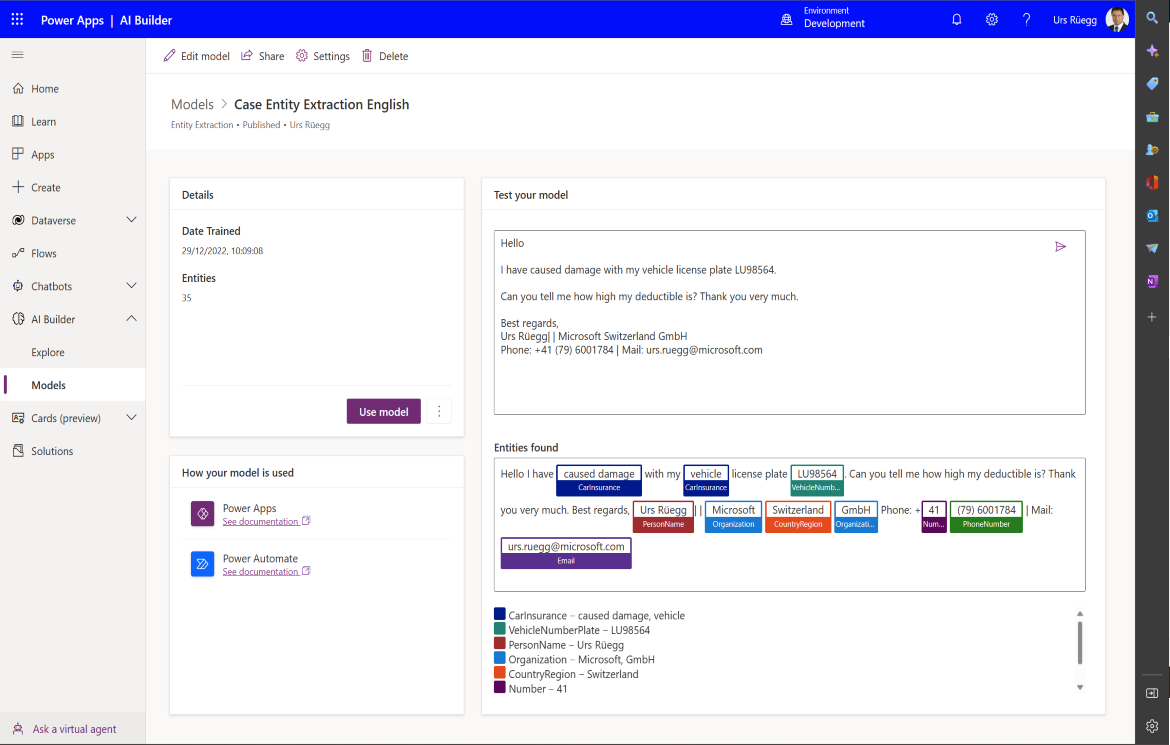Screen dimensions: 1170x745
Task: Click the Environment globe icon
Action: tap(786, 20)
